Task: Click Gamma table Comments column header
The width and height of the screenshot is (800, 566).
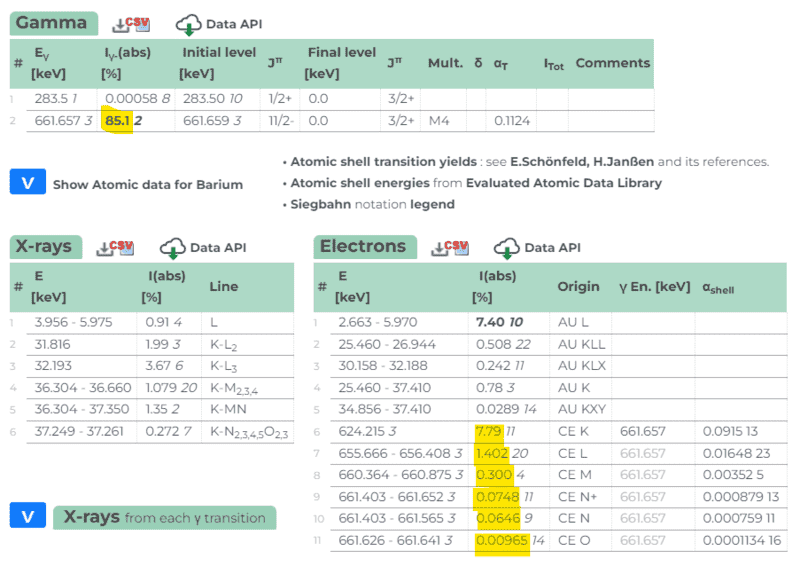Action: pyautogui.click(x=613, y=63)
